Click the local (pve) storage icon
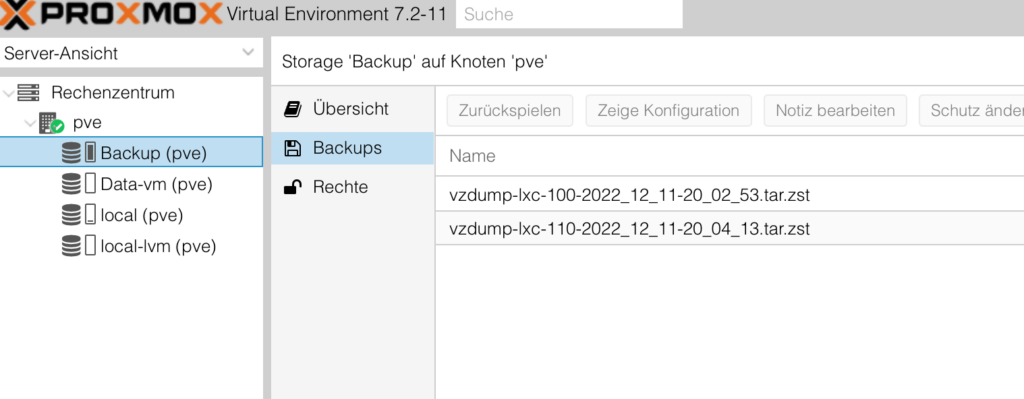This screenshot has height=399, width=1024. (x=78, y=215)
